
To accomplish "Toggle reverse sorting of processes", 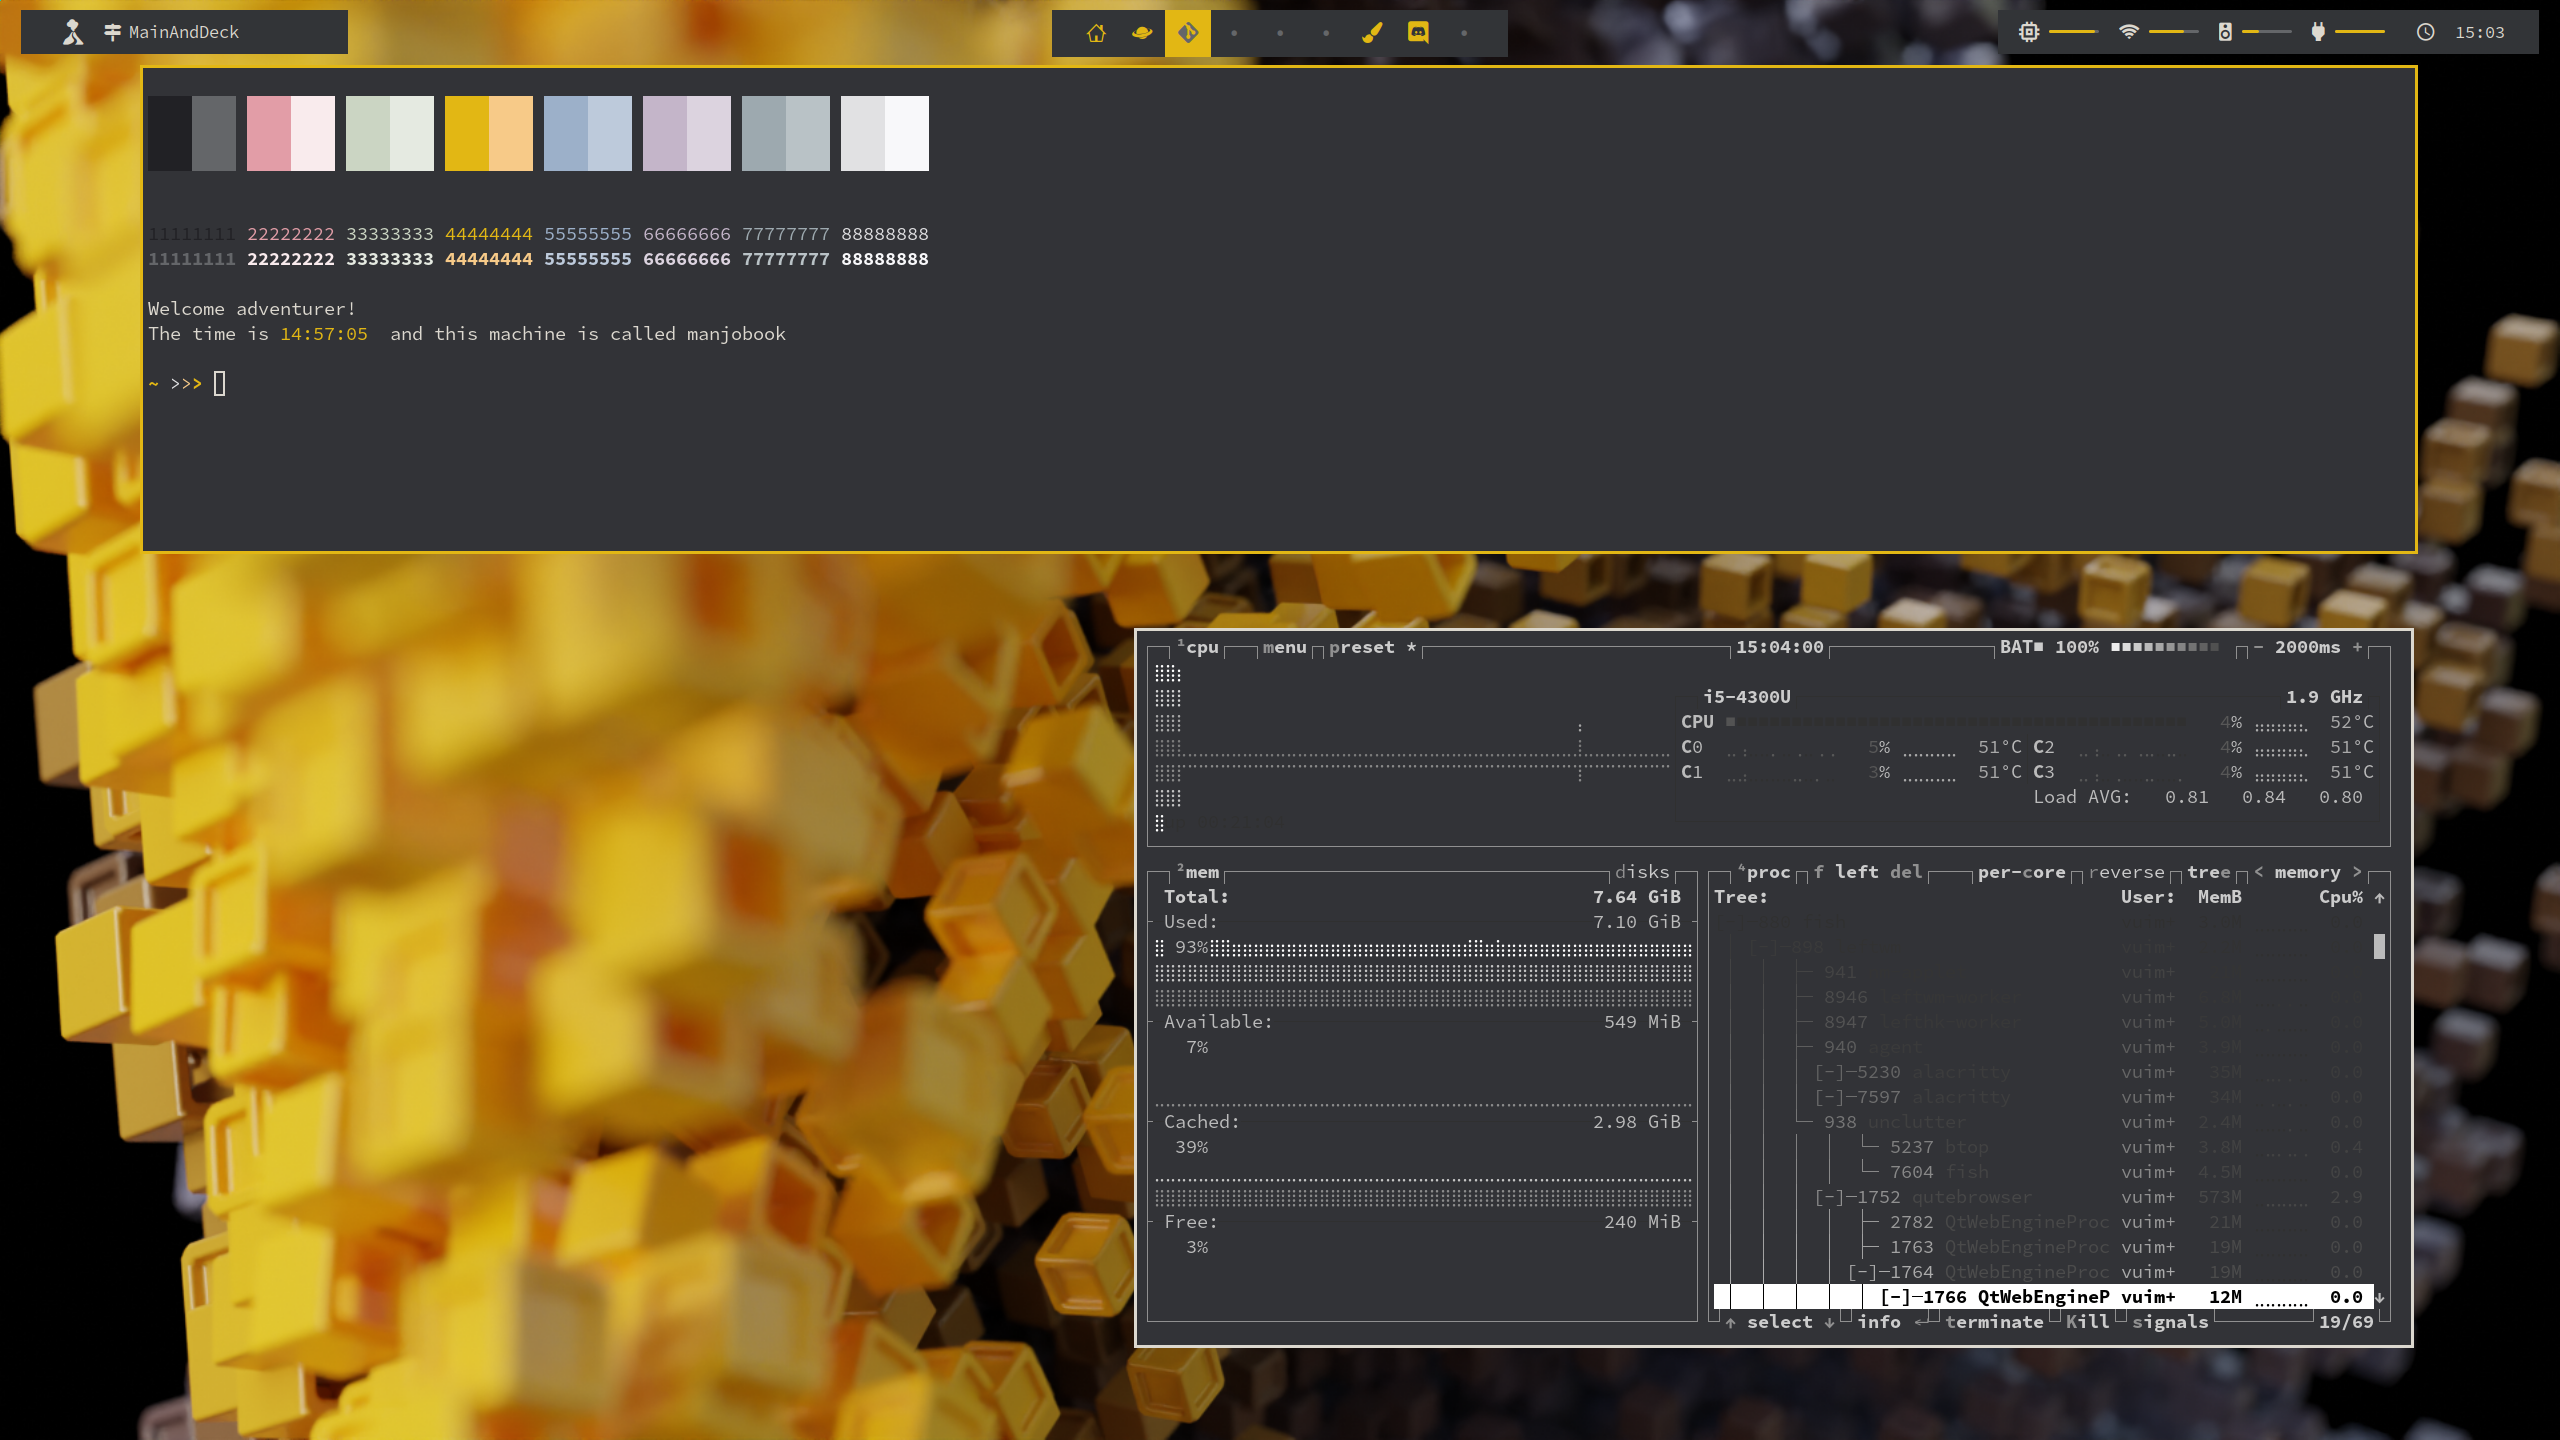I will (x=2126, y=872).
